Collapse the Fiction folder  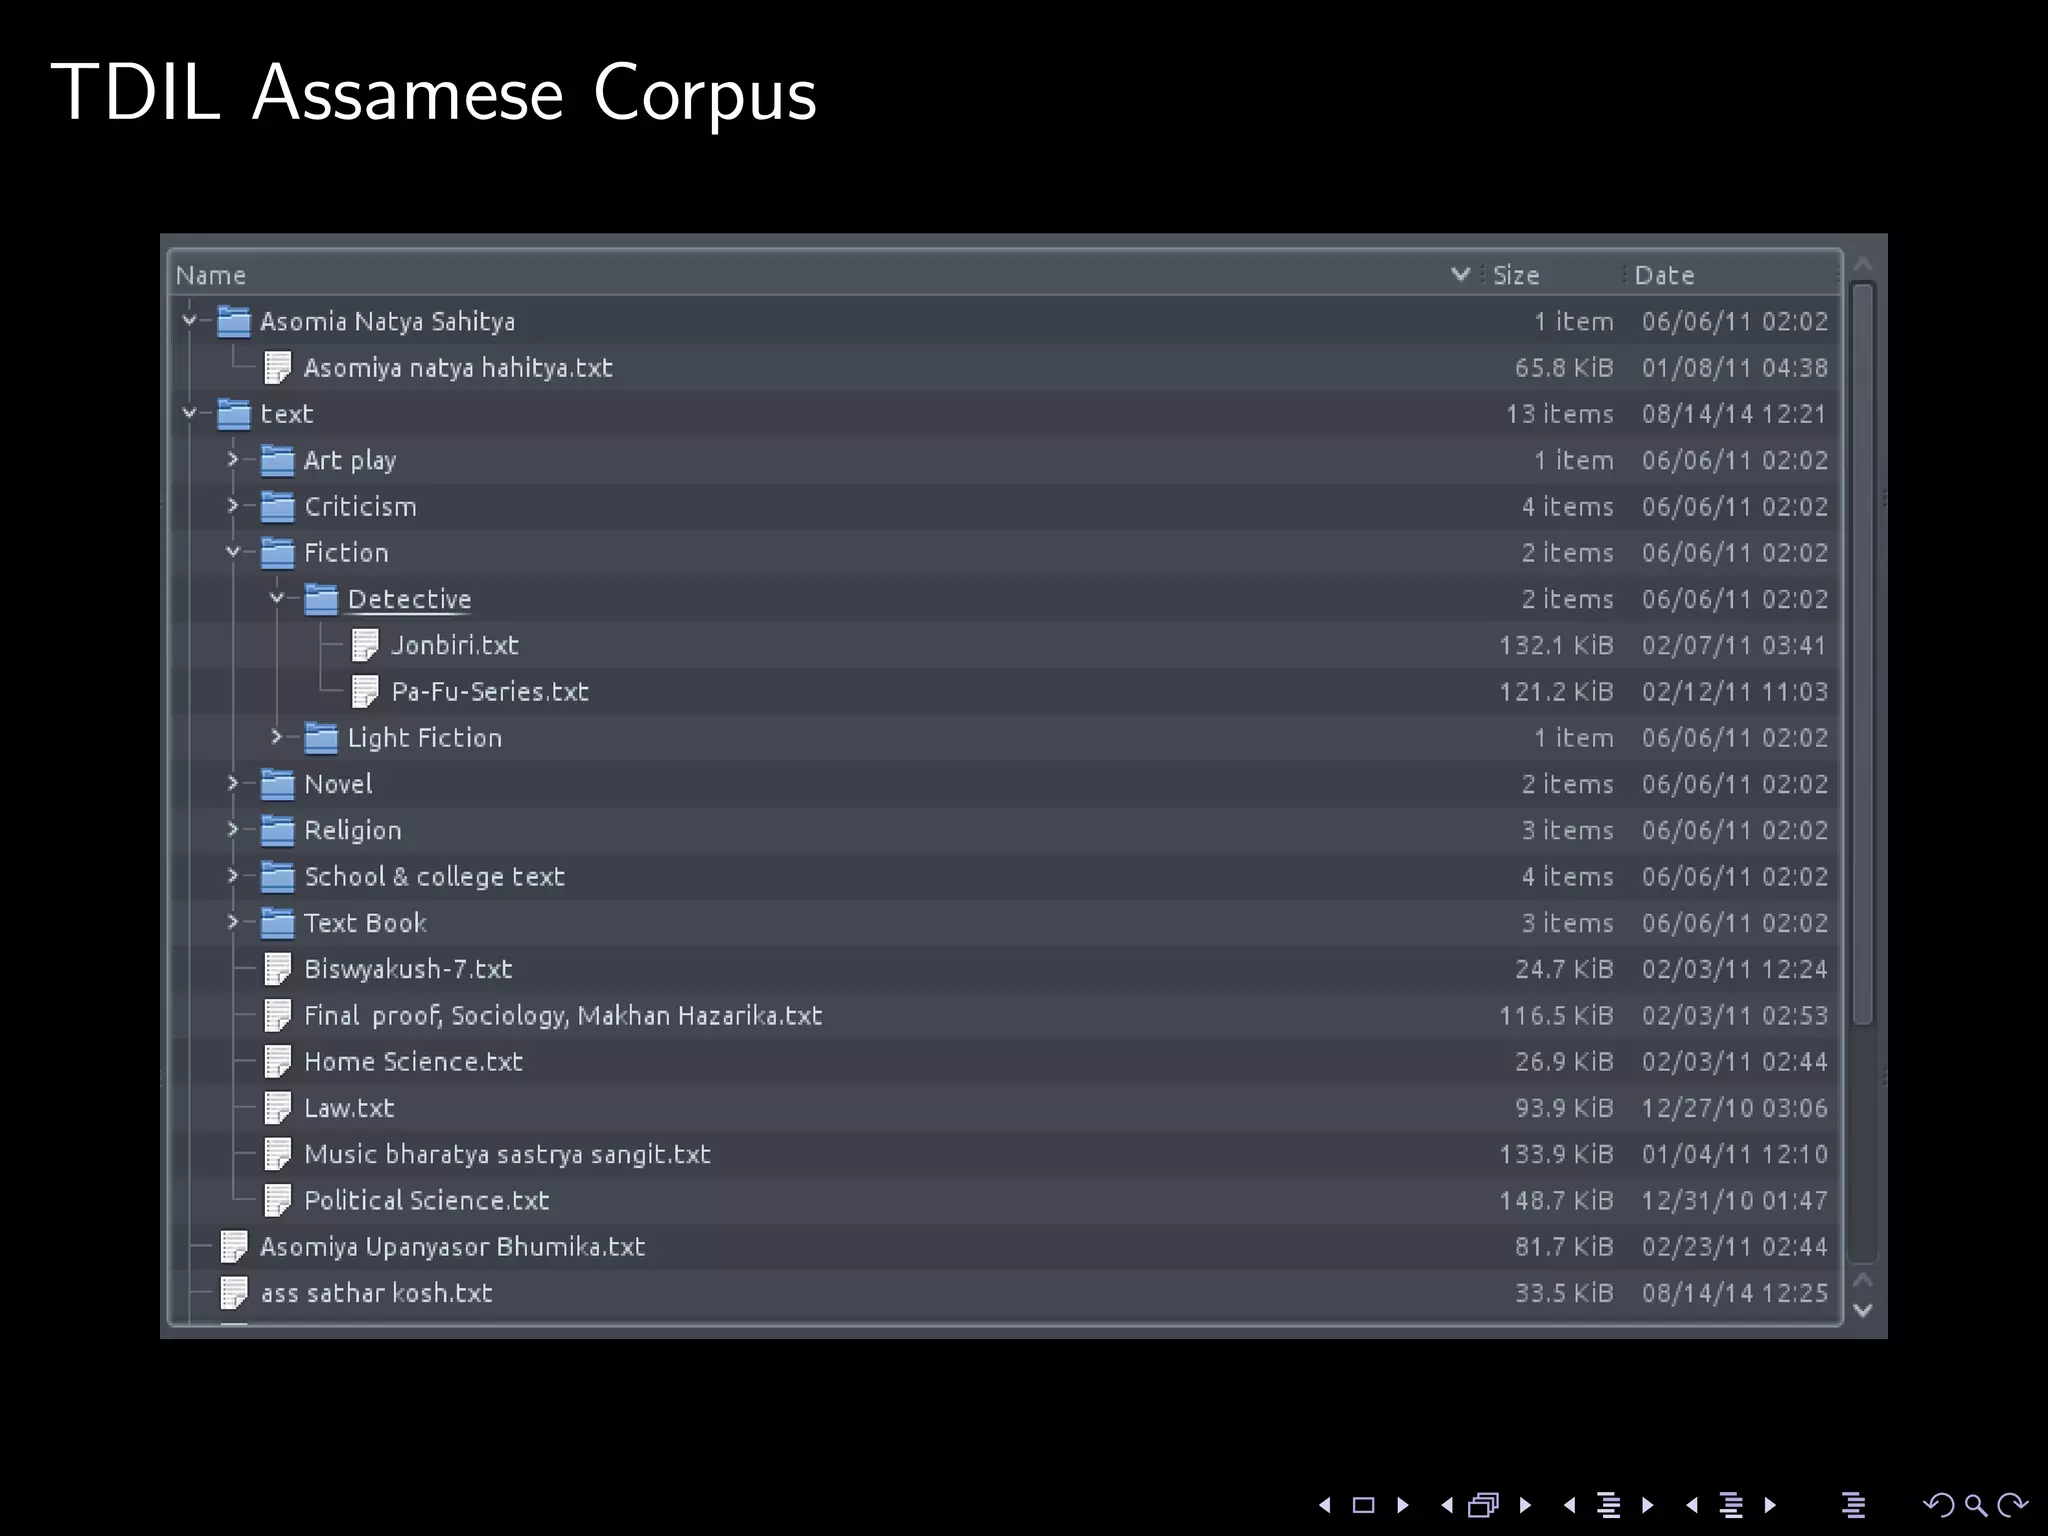[233, 552]
